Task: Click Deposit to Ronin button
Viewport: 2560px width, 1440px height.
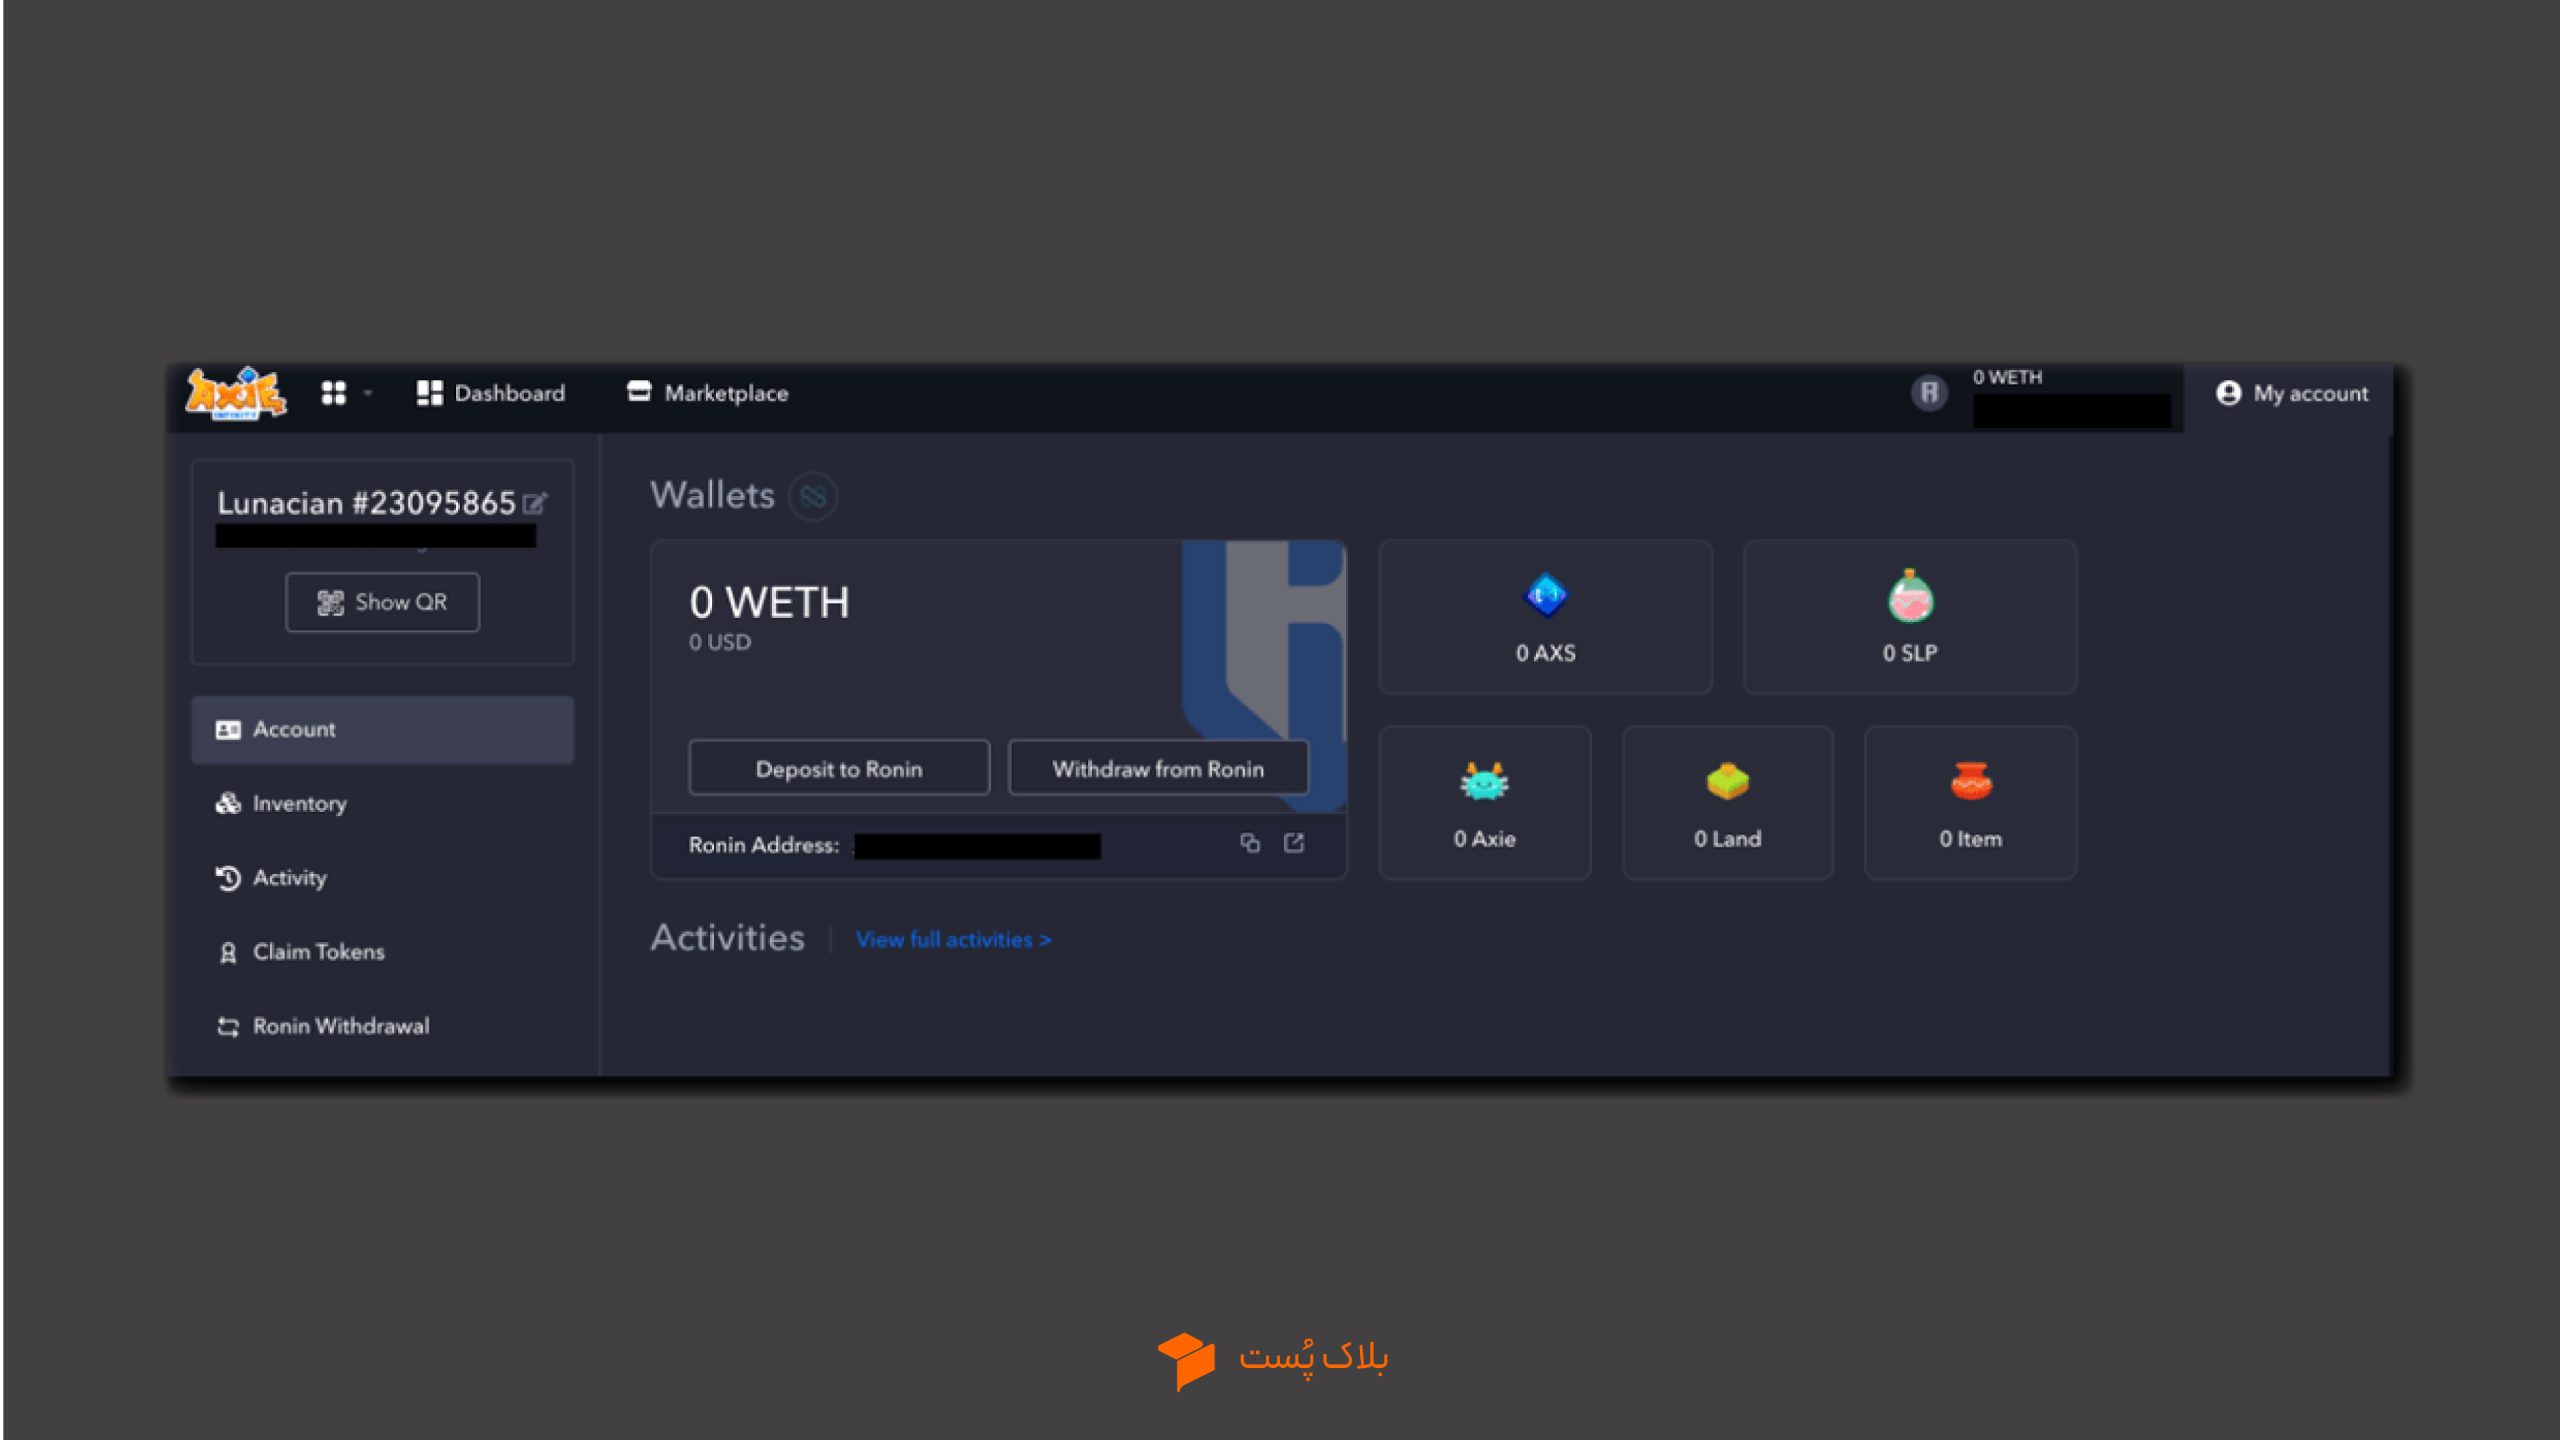Action: pyautogui.click(x=839, y=769)
